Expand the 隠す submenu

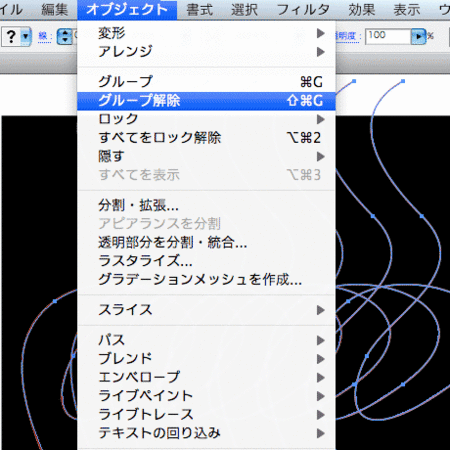click(x=206, y=156)
